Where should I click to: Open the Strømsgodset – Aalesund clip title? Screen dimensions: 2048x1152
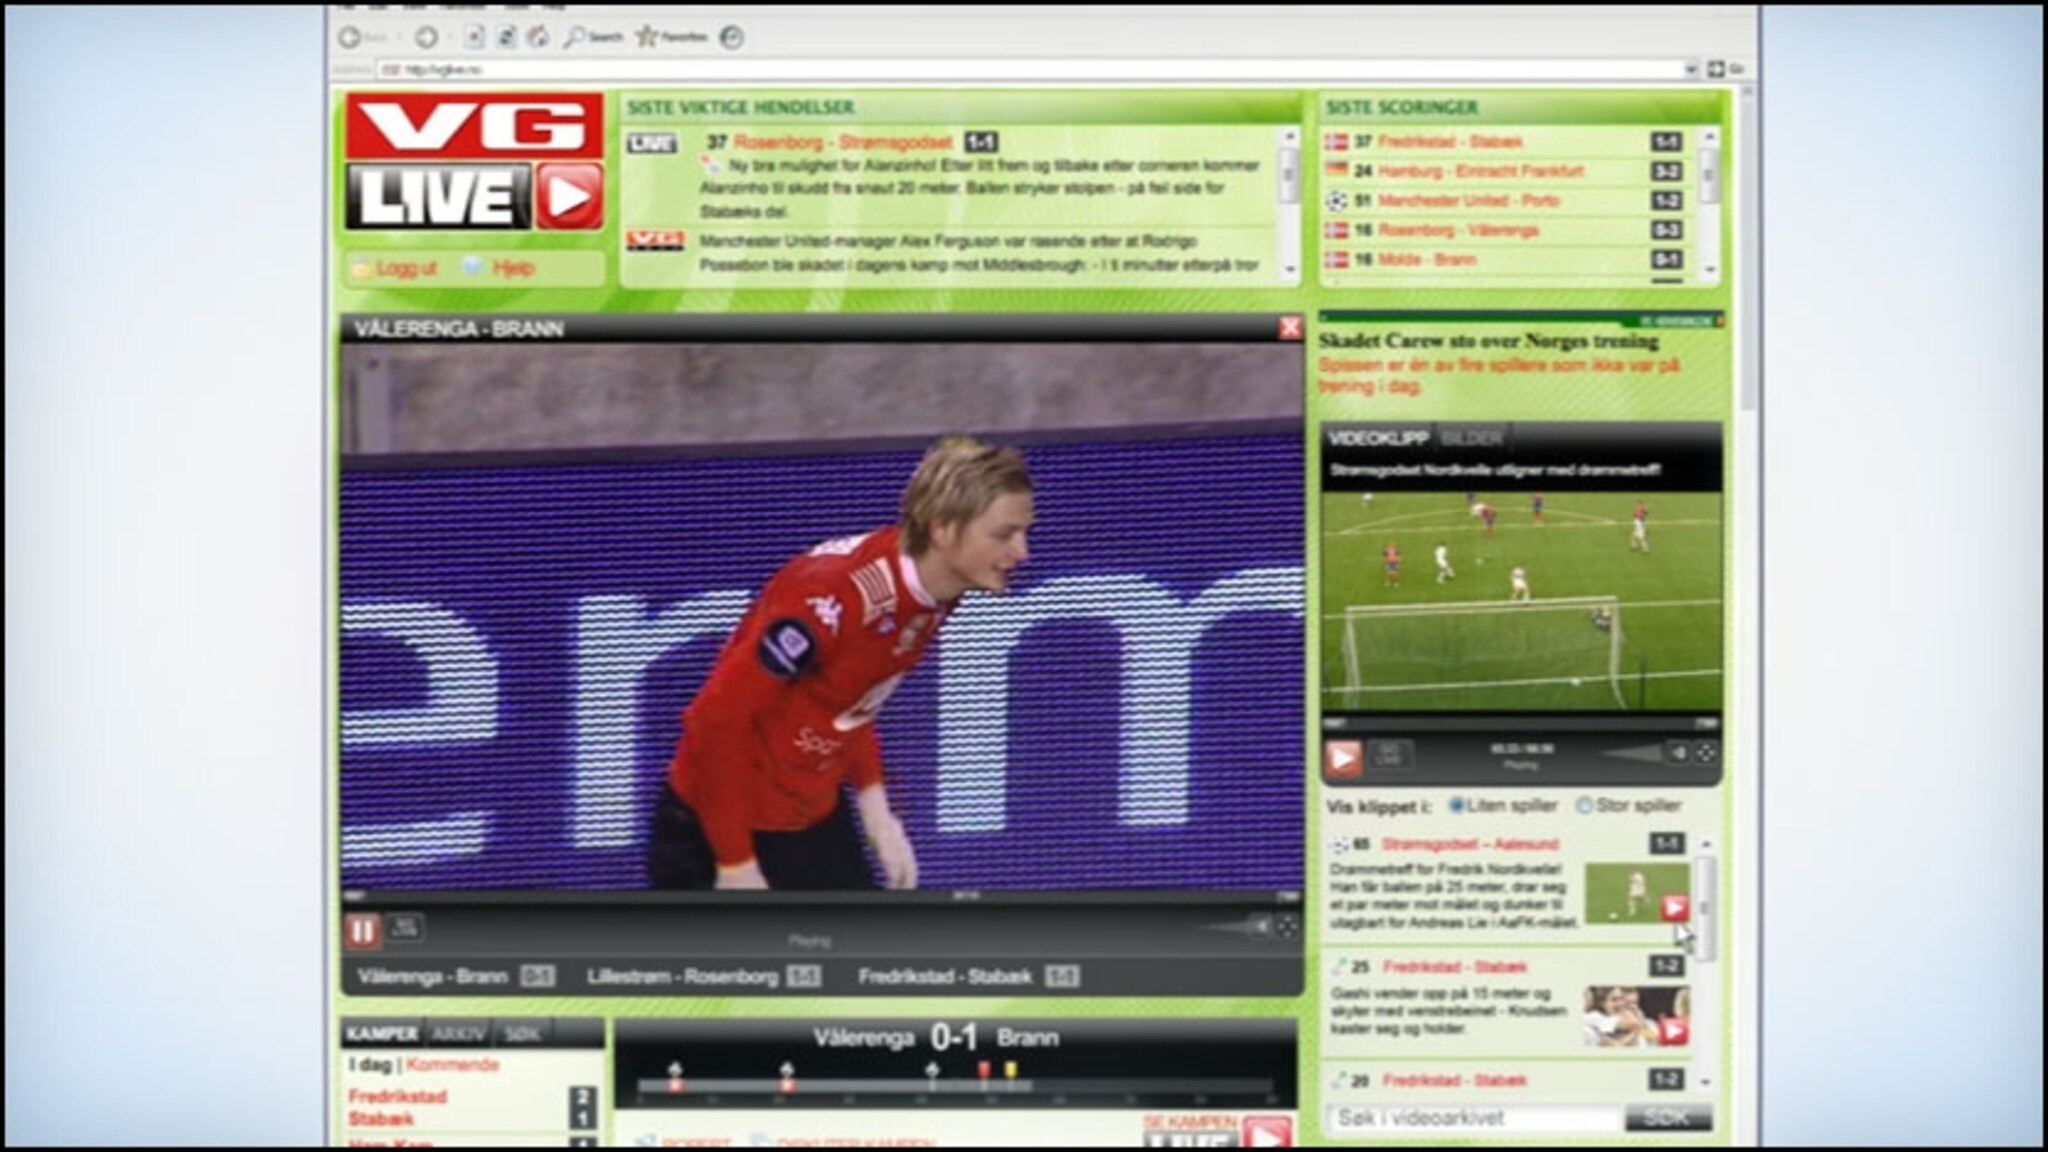pyautogui.click(x=1470, y=844)
